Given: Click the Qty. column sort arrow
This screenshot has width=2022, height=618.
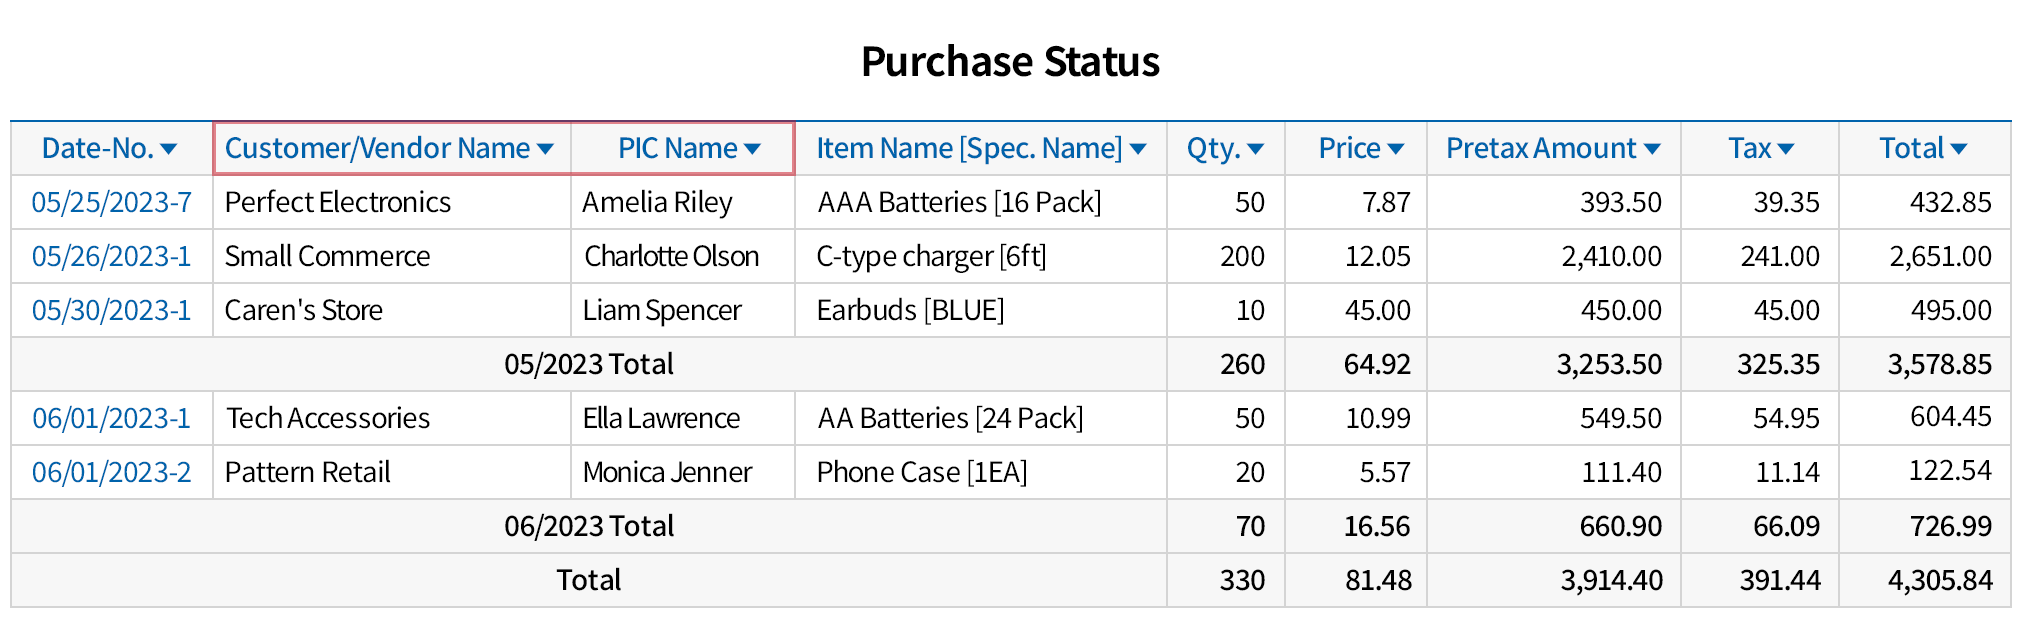Looking at the screenshot, I should click(x=1256, y=149).
